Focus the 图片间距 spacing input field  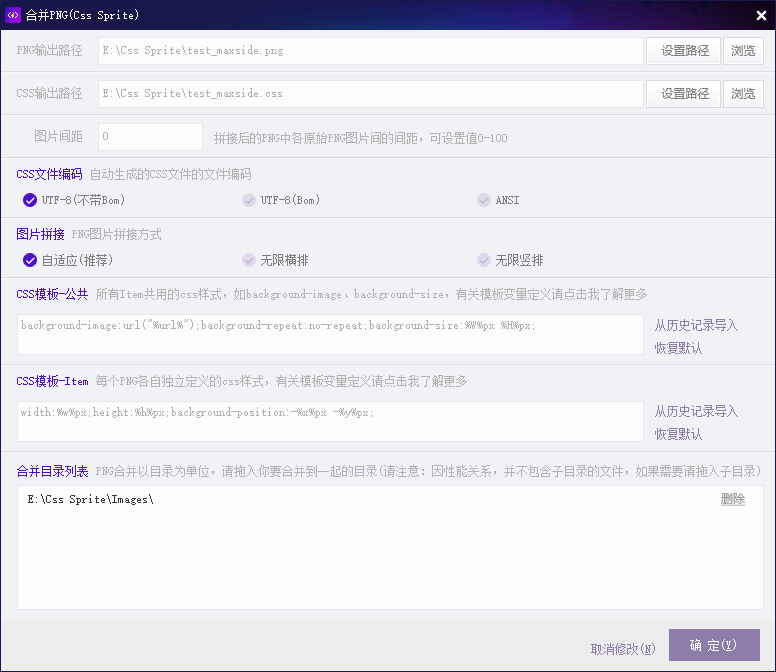tap(150, 137)
